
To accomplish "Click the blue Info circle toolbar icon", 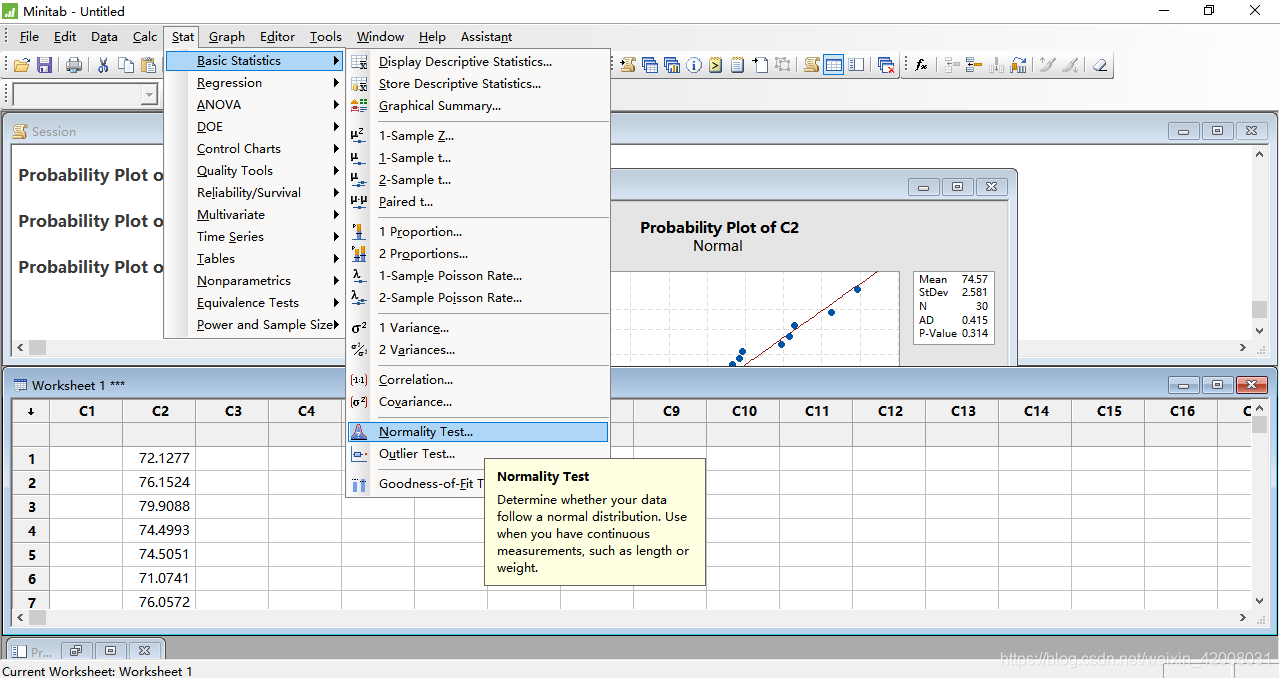I will click(x=694, y=65).
